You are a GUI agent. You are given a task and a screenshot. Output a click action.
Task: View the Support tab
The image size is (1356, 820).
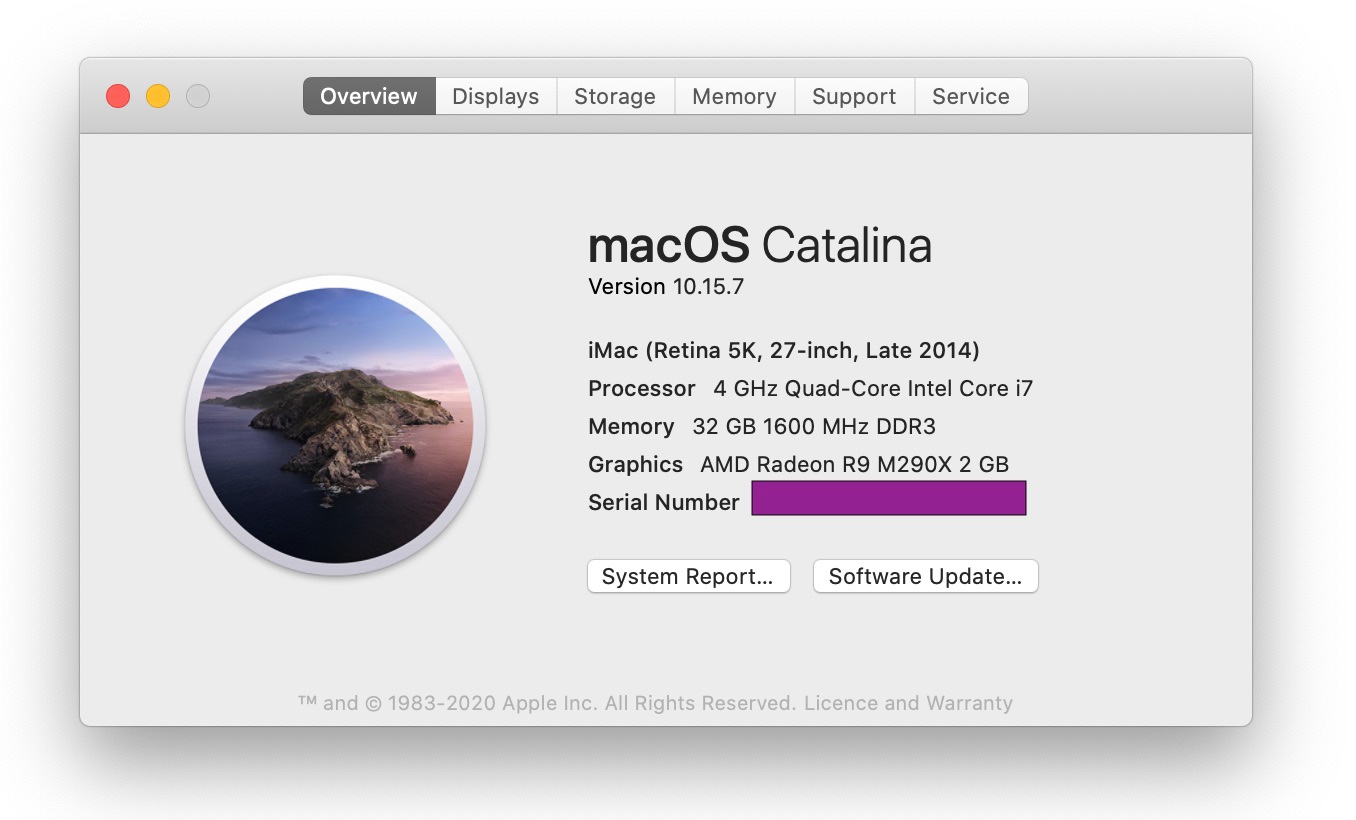coord(854,96)
